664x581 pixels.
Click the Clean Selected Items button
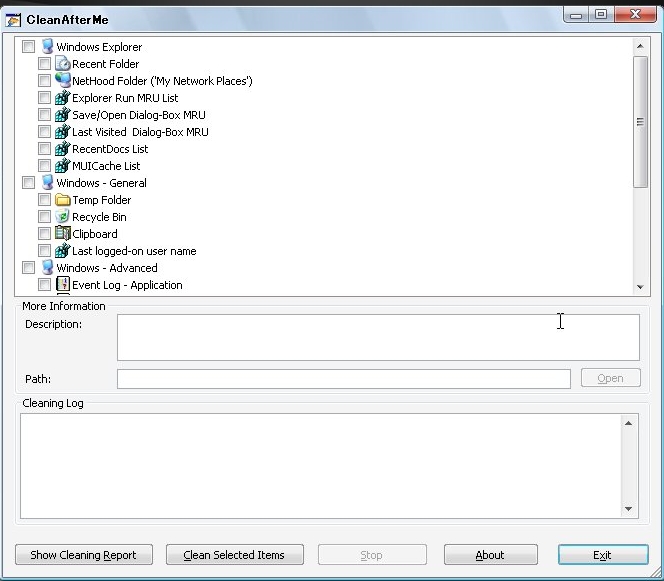(235, 555)
